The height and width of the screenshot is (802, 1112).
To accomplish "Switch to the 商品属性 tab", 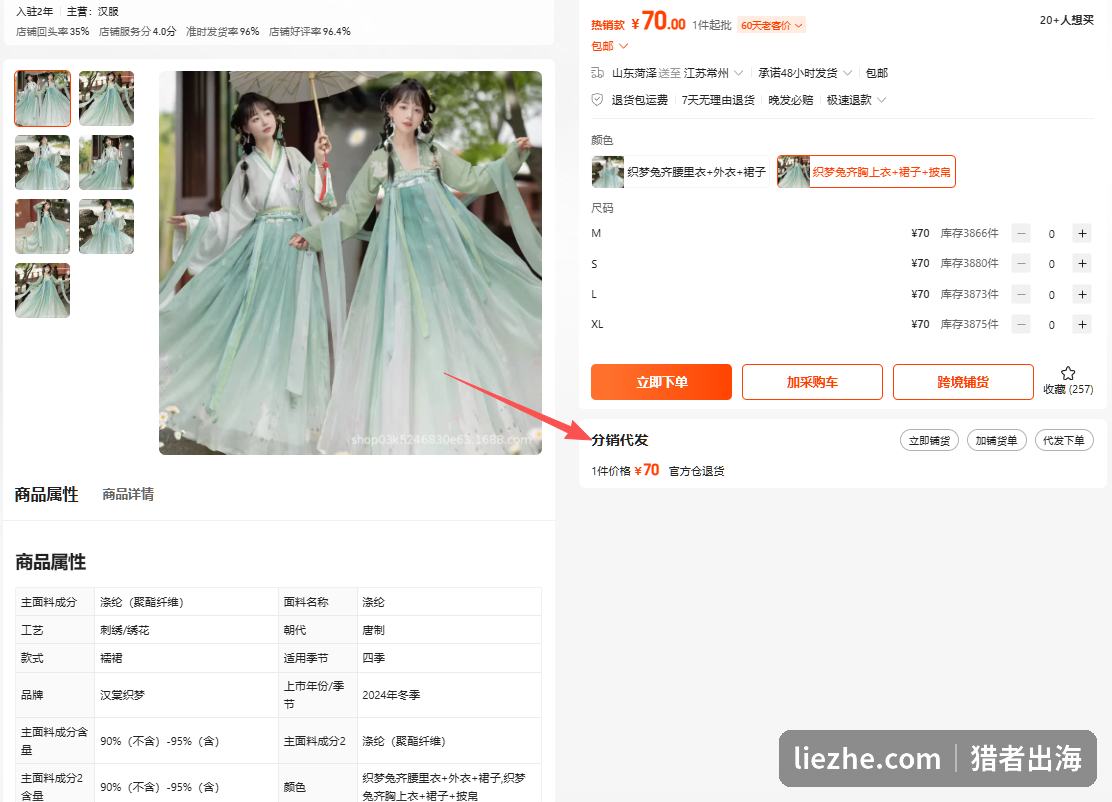I will [47, 494].
